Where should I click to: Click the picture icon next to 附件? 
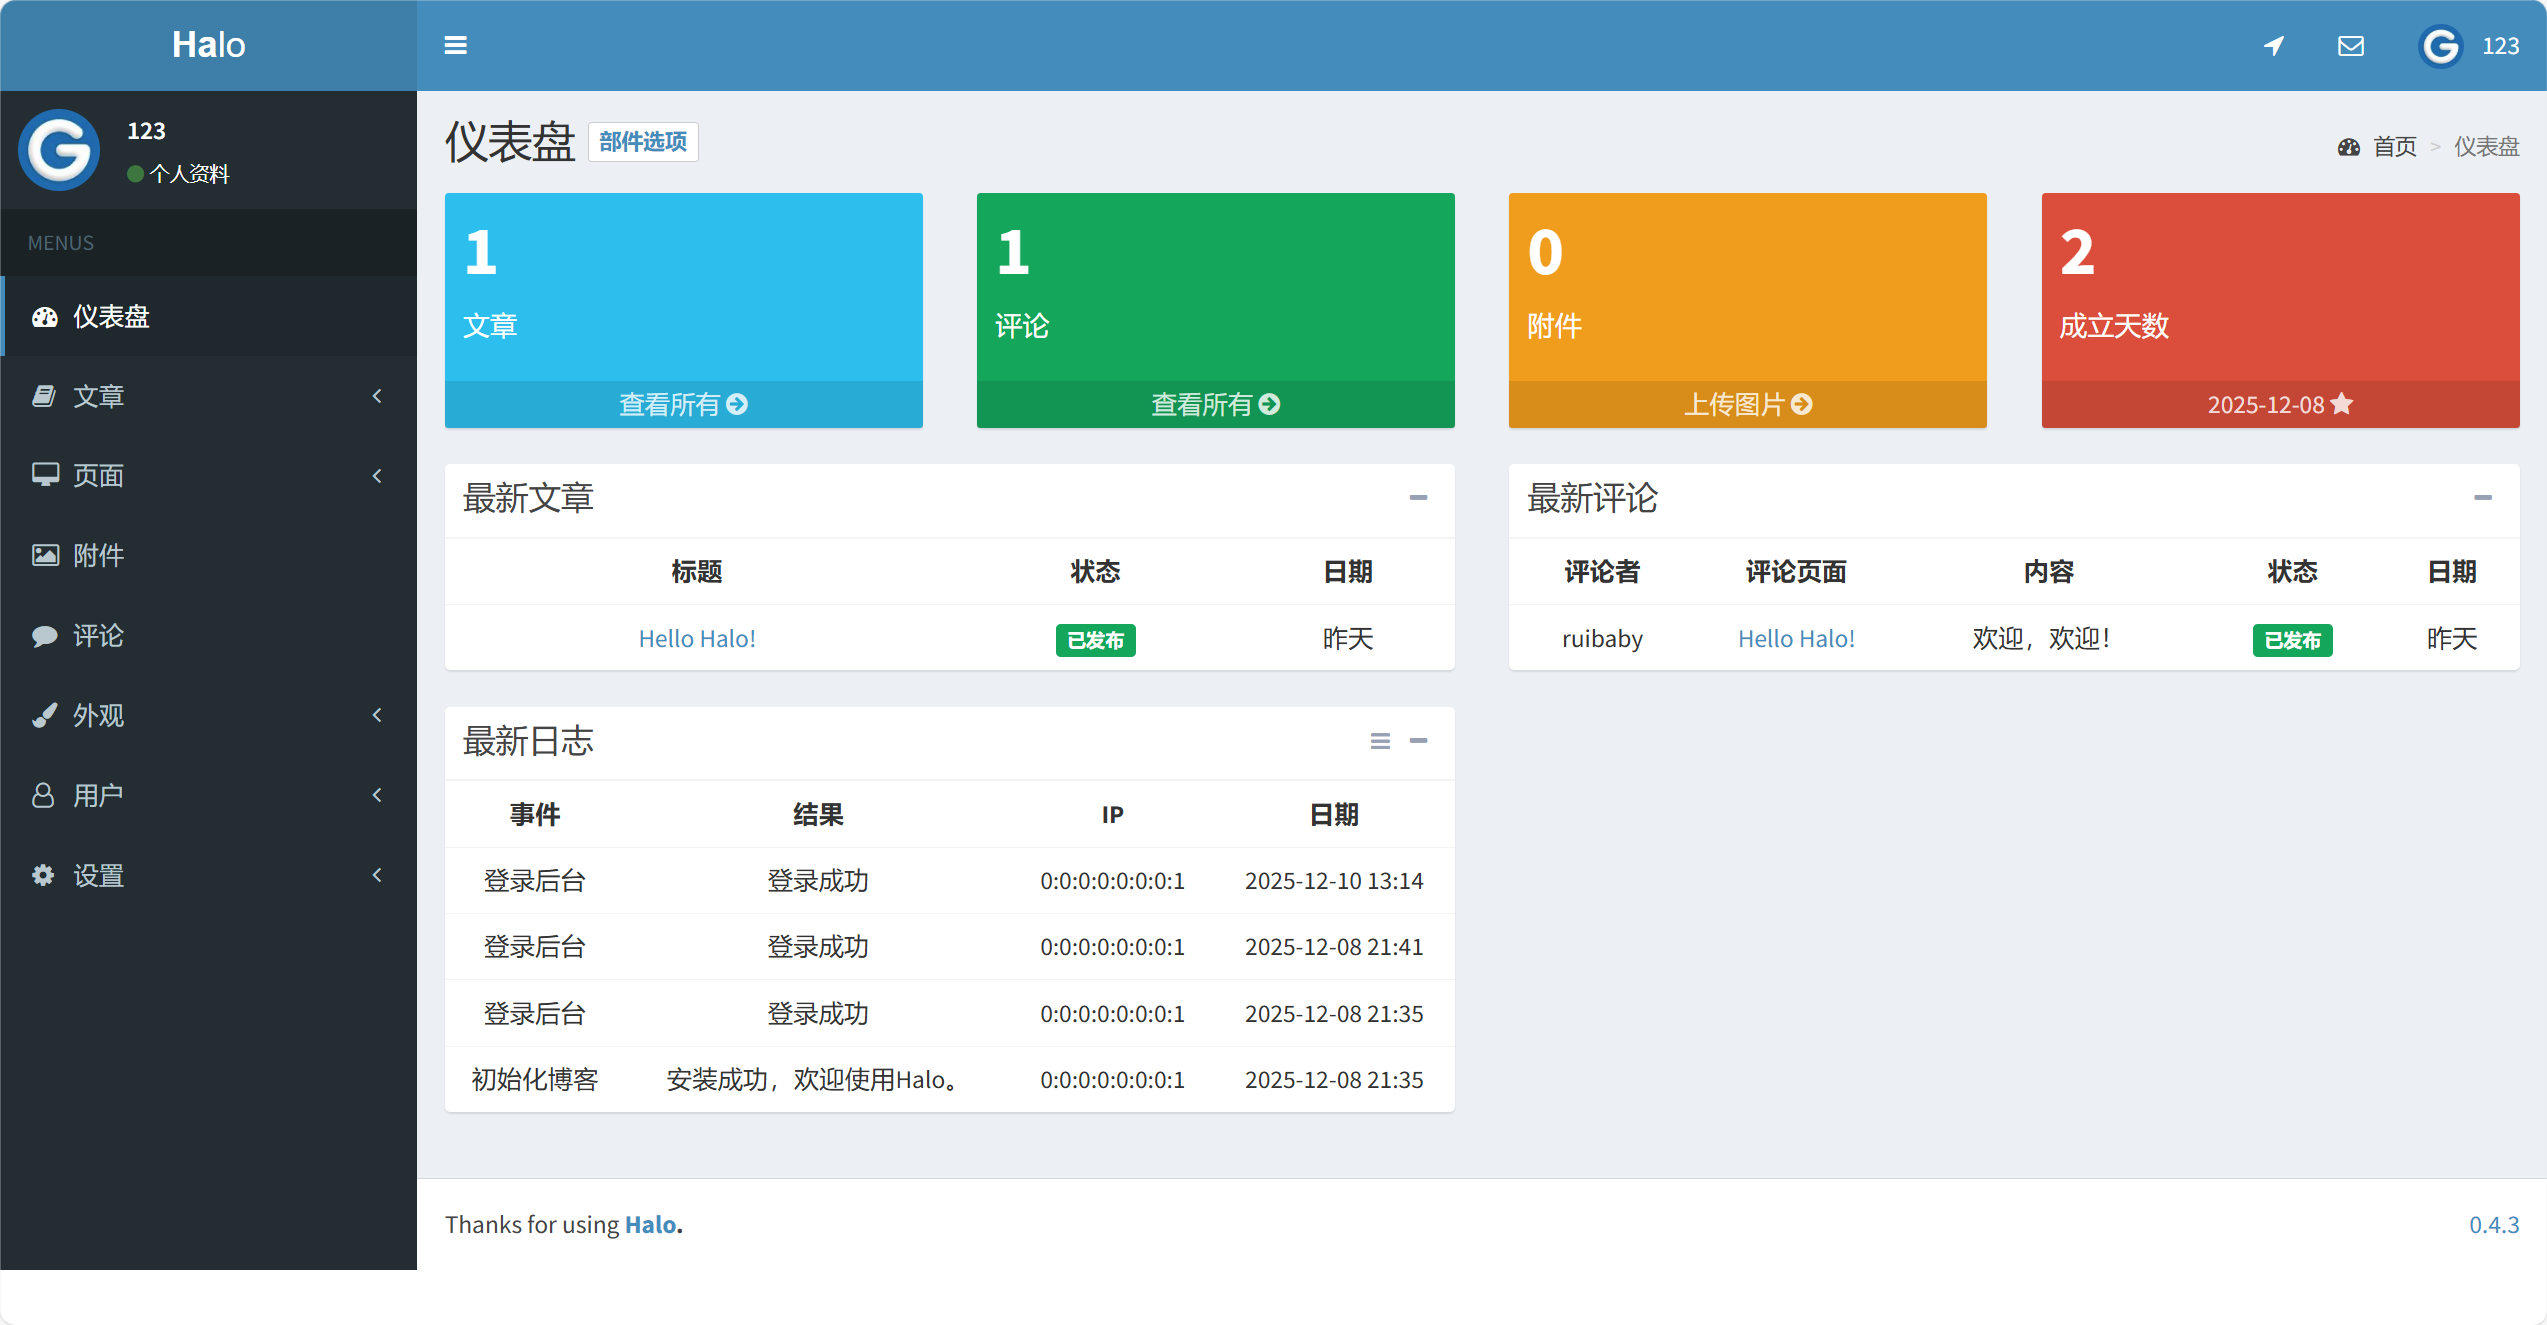44,555
